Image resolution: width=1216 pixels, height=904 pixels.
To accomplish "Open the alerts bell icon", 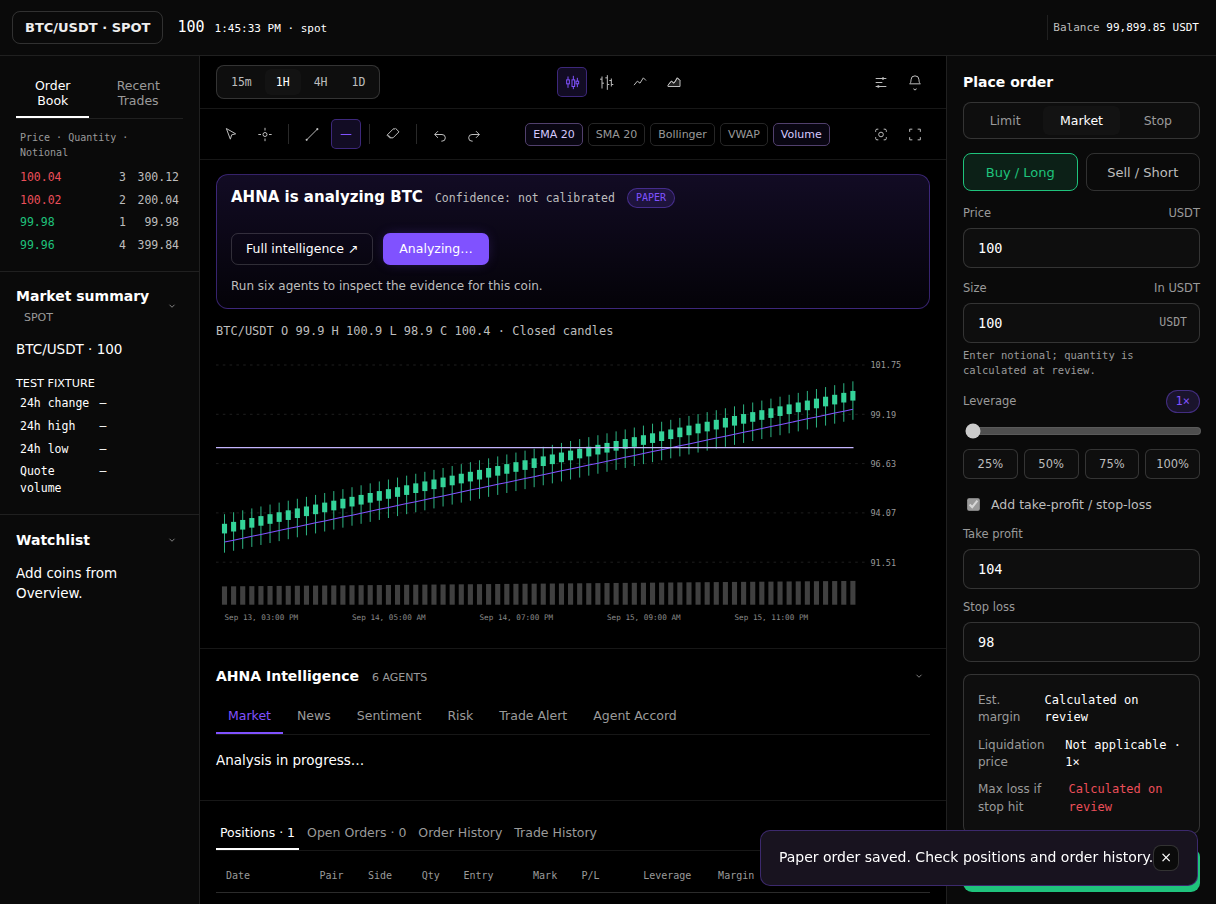I will 915,82.
